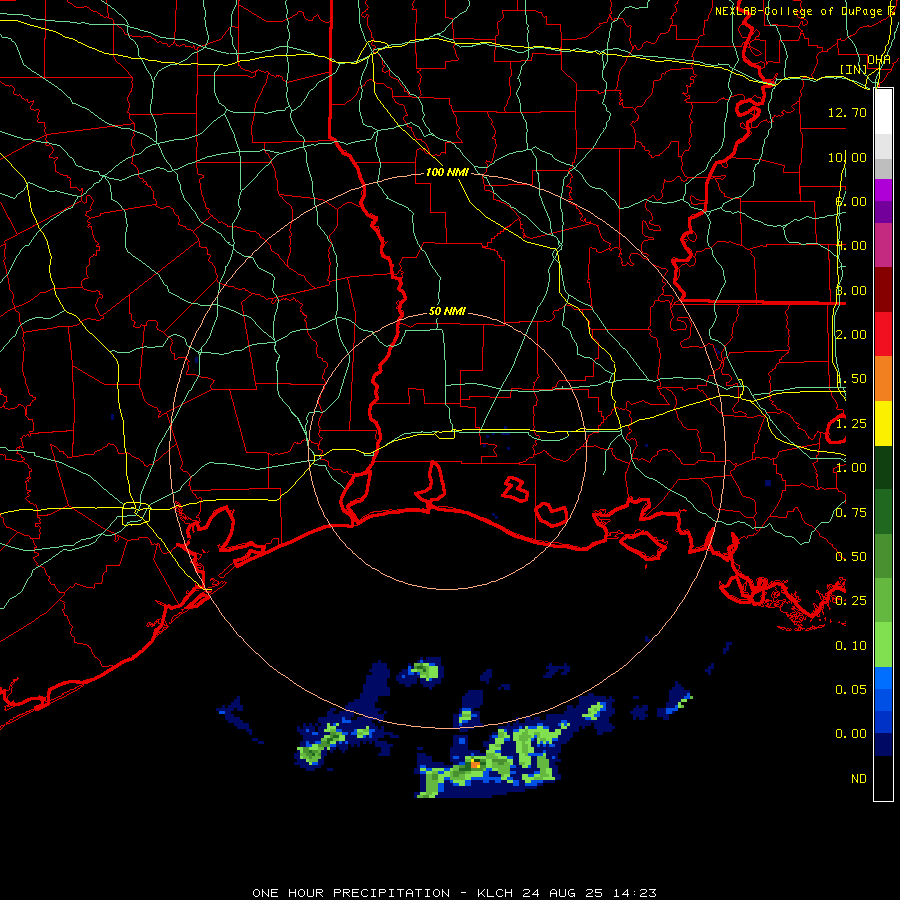Select the 3.00 scale label

[x=851, y=290]
